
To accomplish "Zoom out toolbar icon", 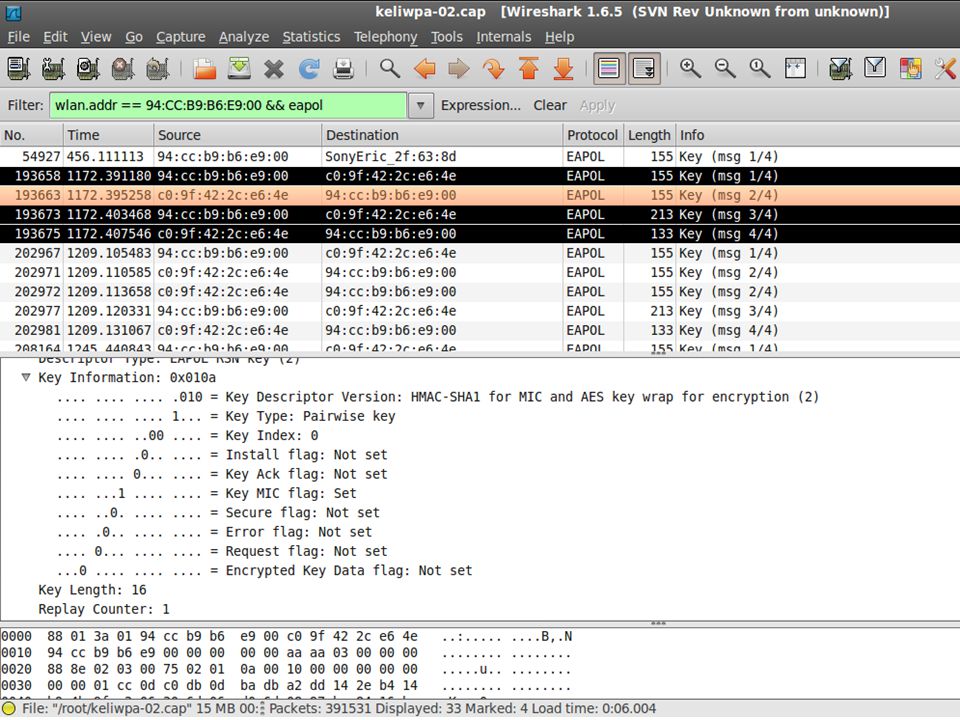I will click(725, 68).
